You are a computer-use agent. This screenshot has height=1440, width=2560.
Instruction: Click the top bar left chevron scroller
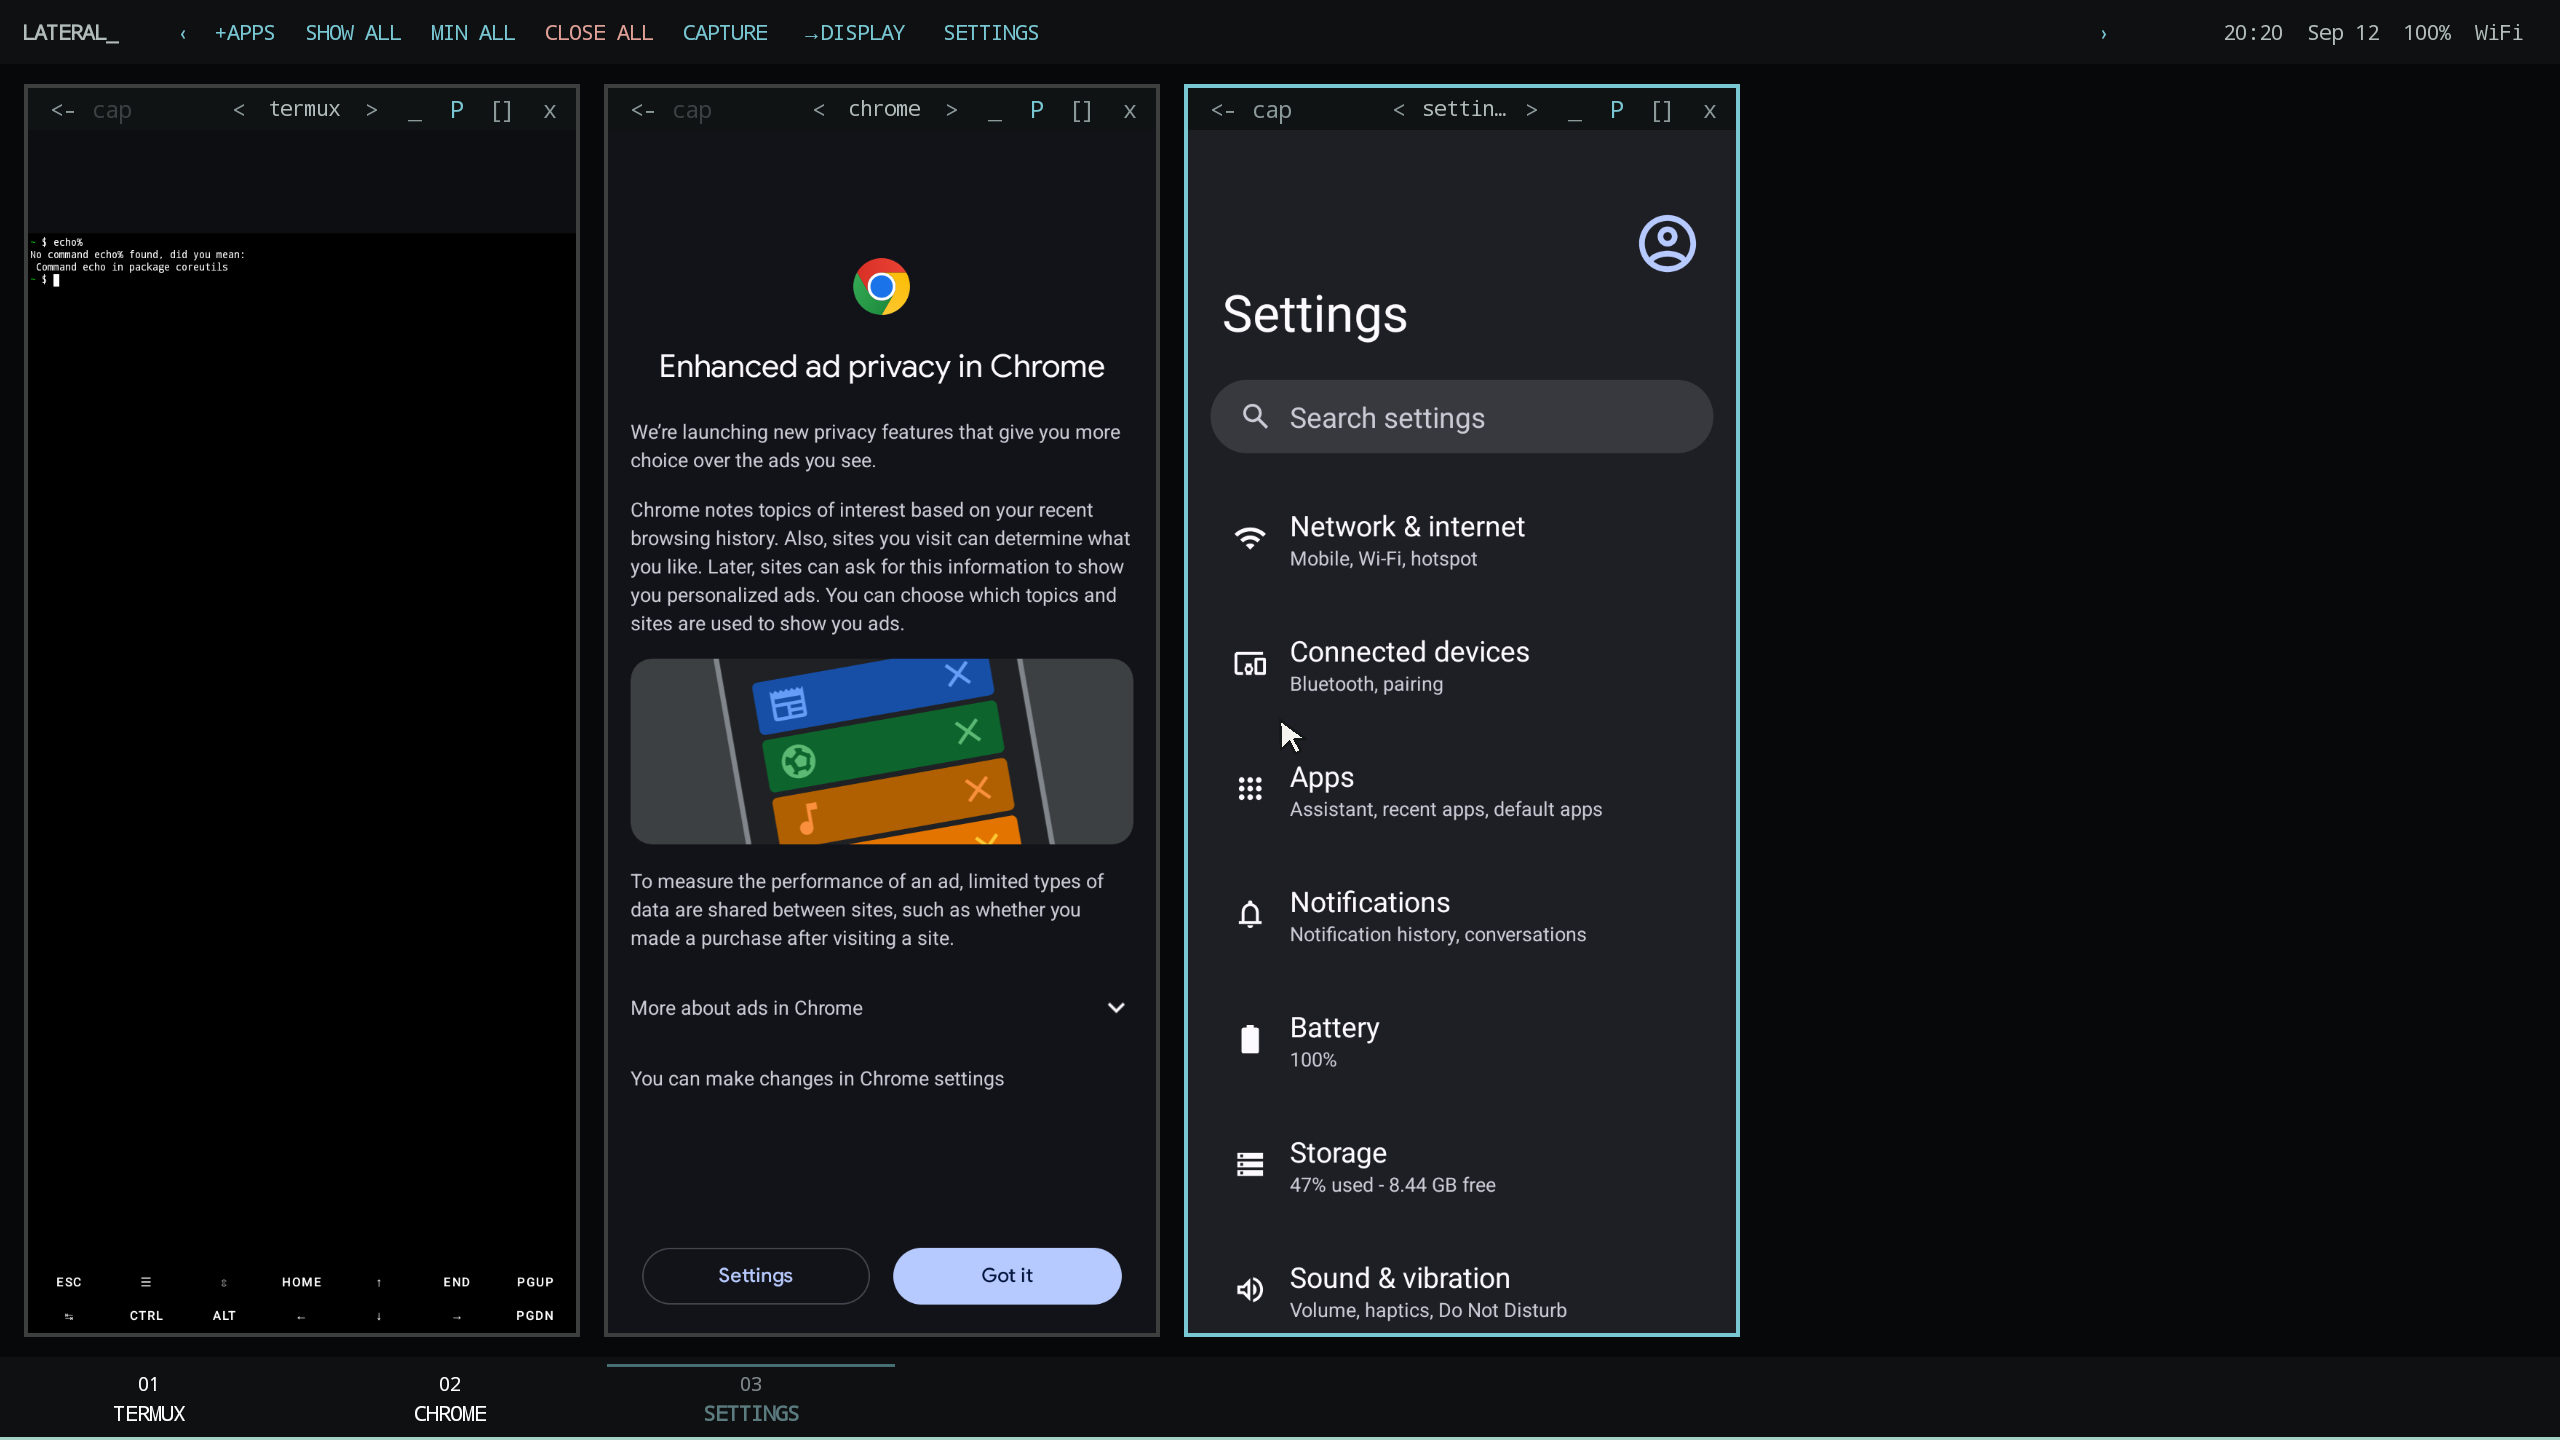[x=183, y=33]
